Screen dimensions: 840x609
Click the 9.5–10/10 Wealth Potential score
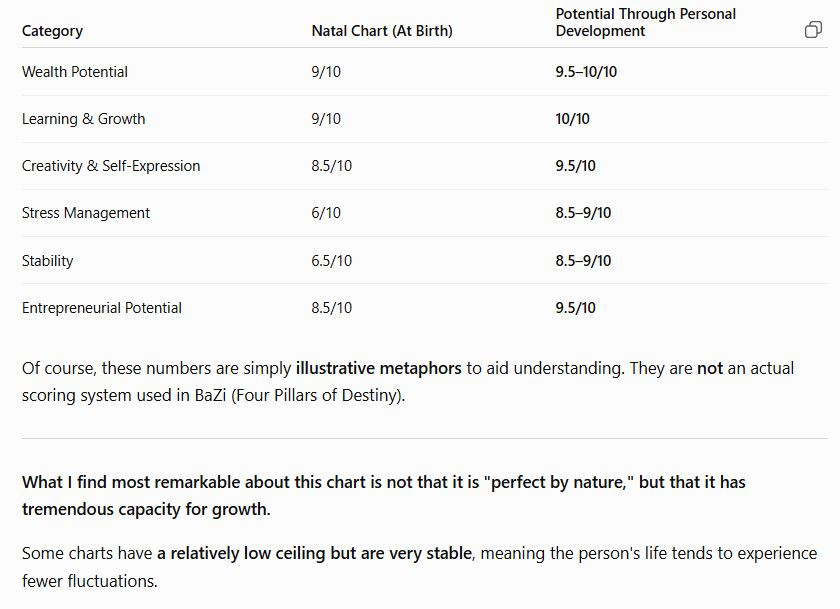coord(586,72)
